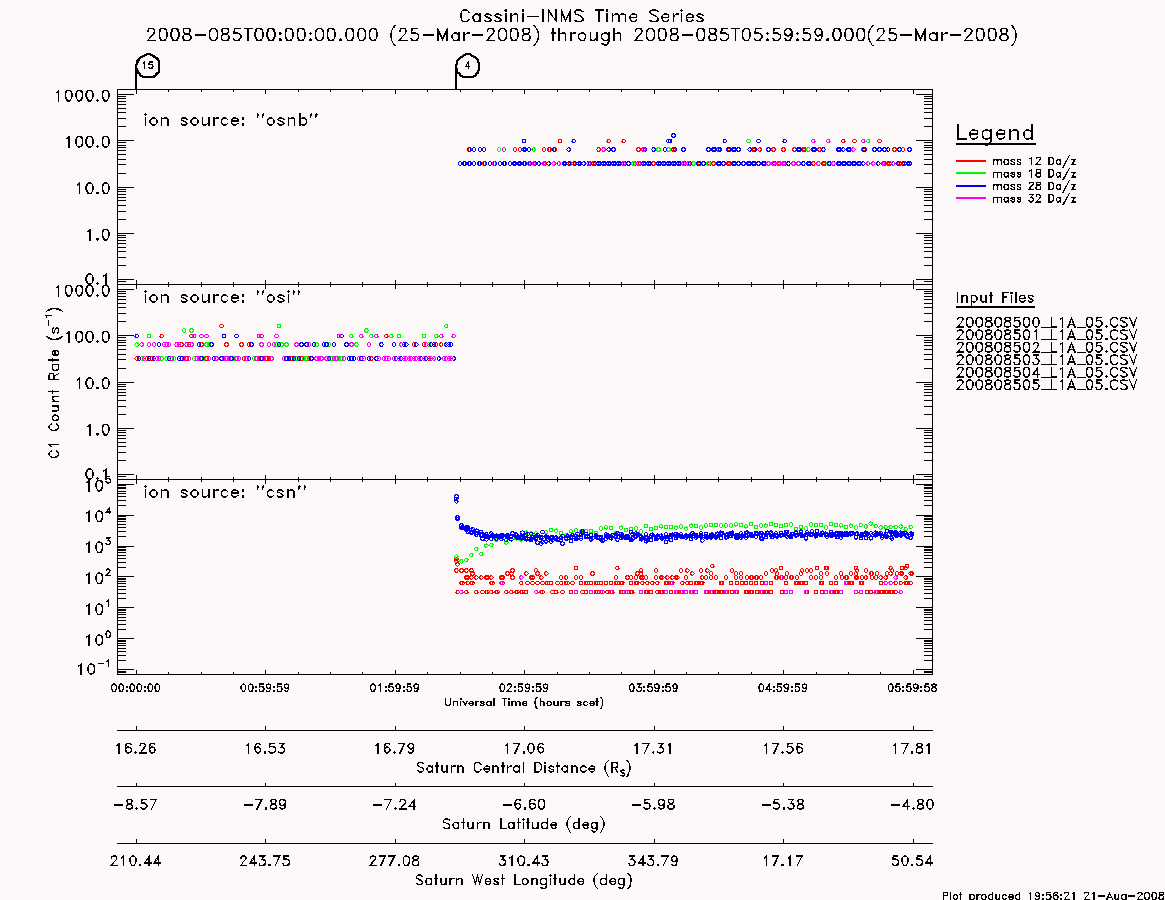This screenshot has height=900, width=1165.
Task: Click the 50.54 longitude value
Action: point(912,861)
